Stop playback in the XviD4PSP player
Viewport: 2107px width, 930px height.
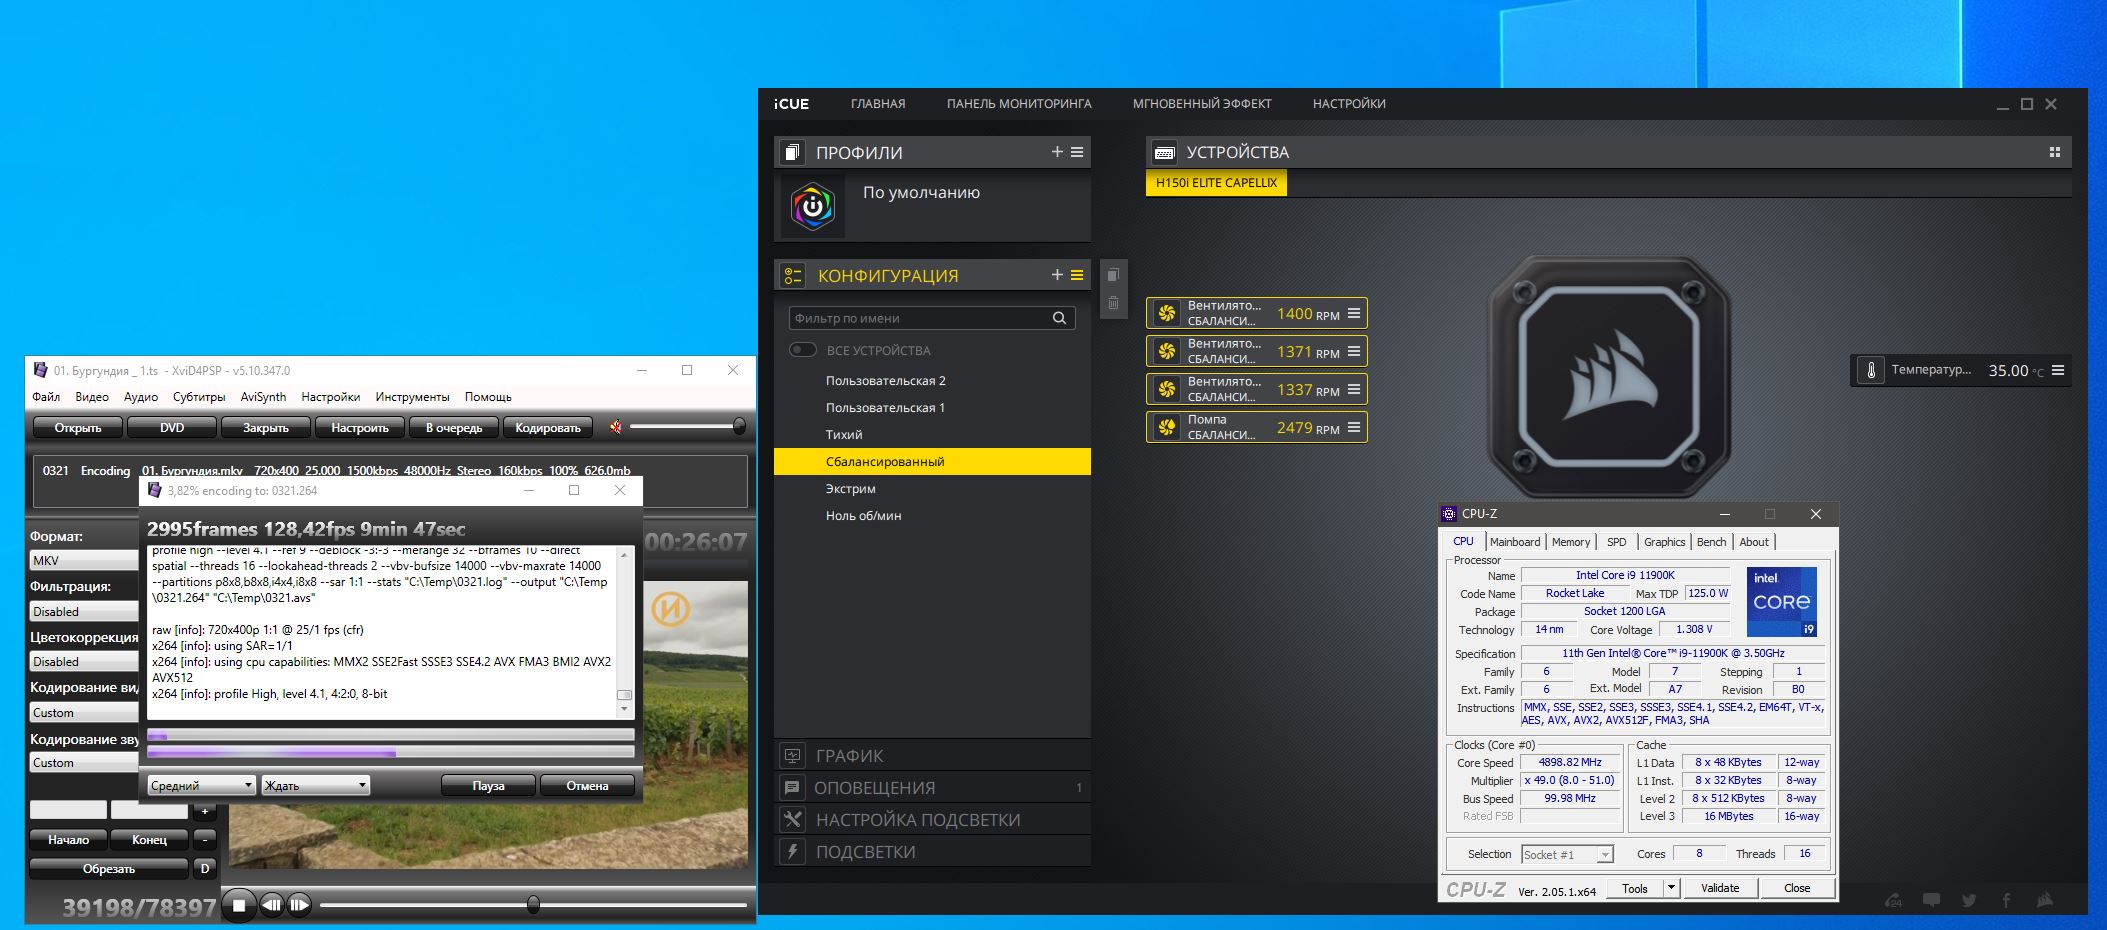[x=239, y=906]
